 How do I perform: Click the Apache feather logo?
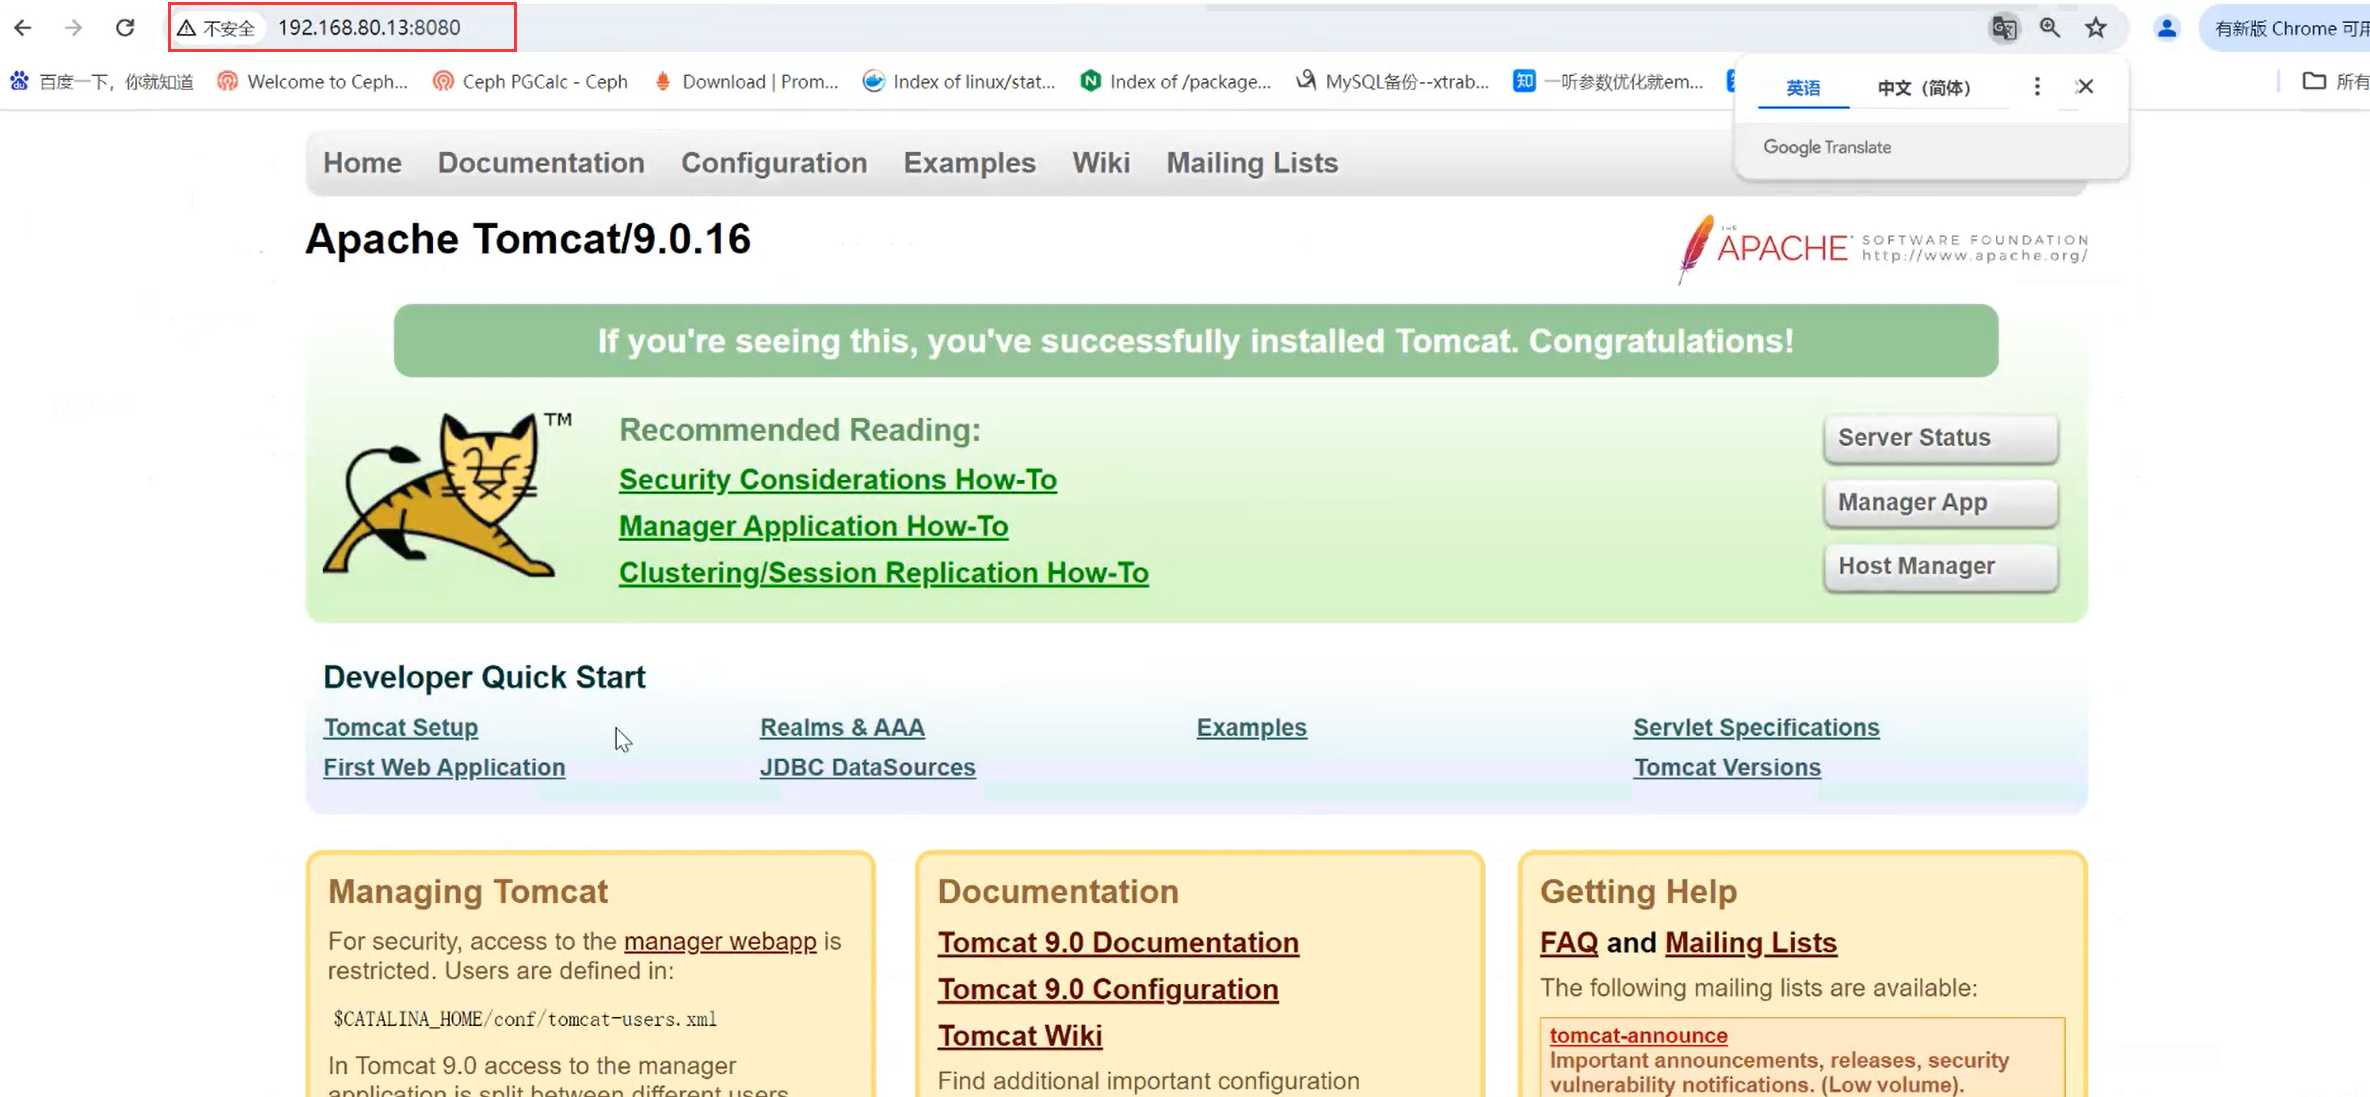[x=1697, y=248]
